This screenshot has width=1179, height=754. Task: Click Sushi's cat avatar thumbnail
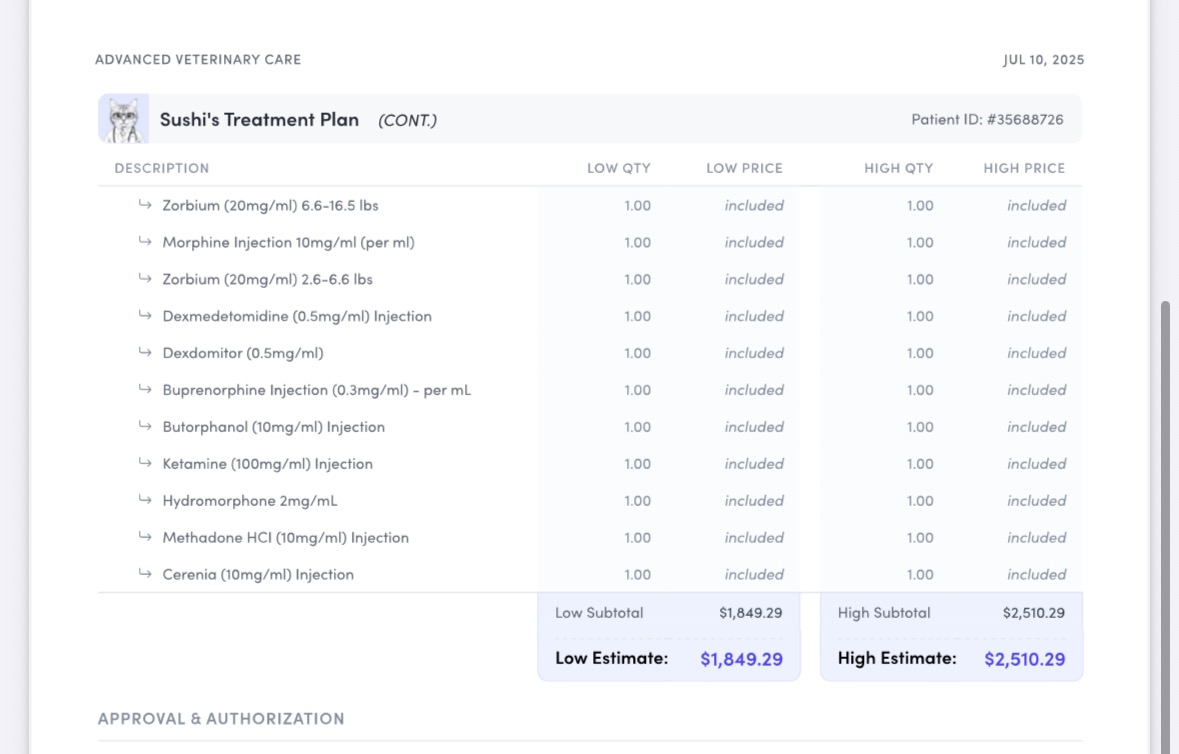tap(124, 119)
